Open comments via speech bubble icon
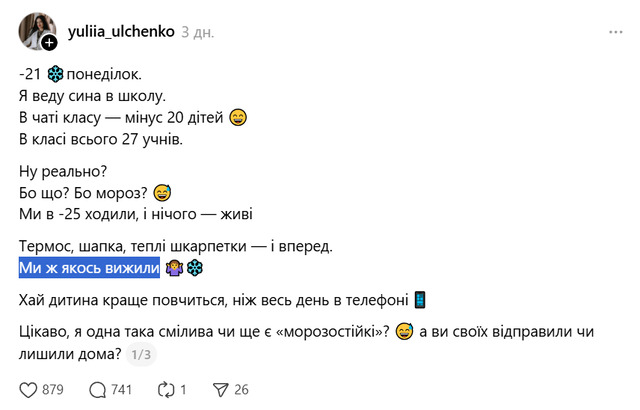The image size is (640, 410). 98,389
